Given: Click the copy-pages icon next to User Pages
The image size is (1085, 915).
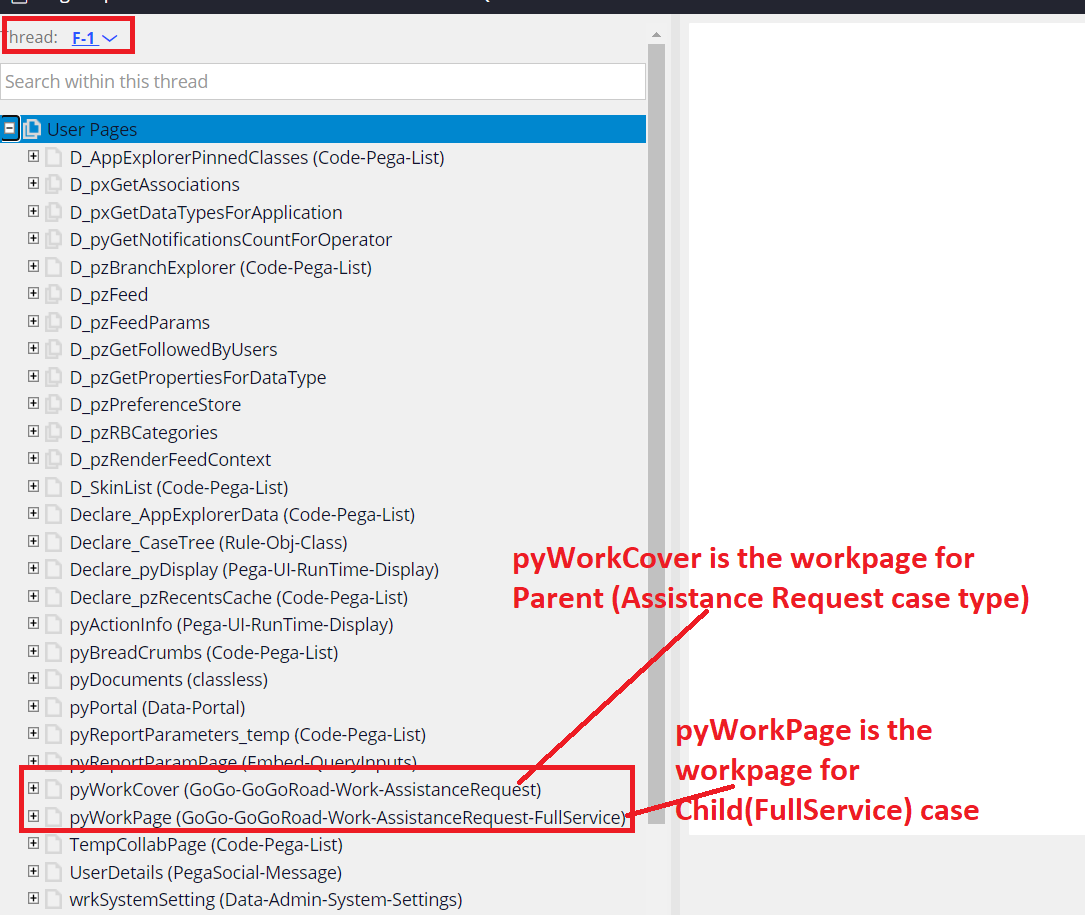Looking at the screenshot, I should coord(33,128).
